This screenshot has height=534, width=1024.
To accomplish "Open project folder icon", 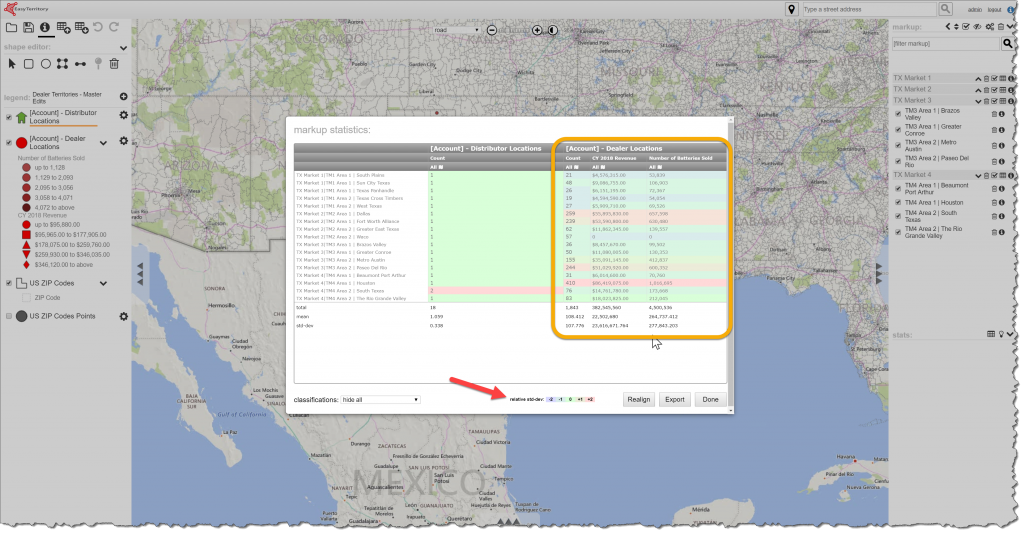I will [x=12, y=27].
